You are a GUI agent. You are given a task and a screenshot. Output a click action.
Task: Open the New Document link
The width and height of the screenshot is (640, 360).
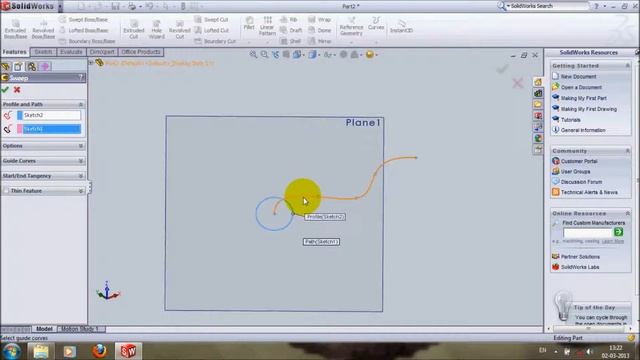pyautogui.click(x=578, y=76)
